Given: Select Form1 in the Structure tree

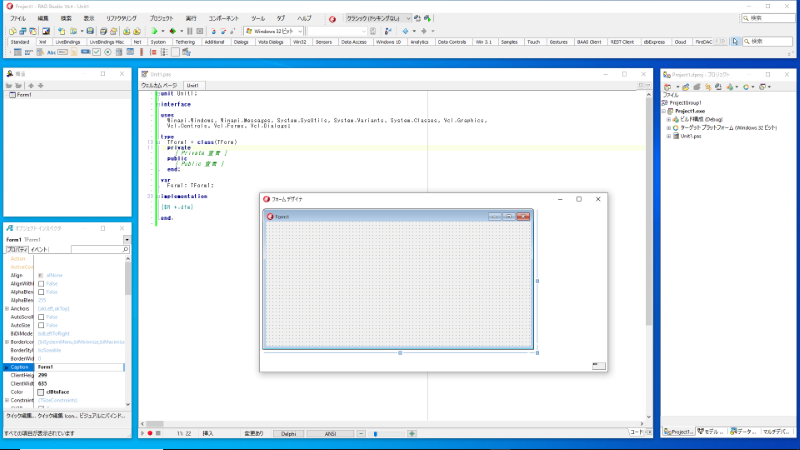Looking at the screenshot, I should pyautogui.click(x=24, y=95).
